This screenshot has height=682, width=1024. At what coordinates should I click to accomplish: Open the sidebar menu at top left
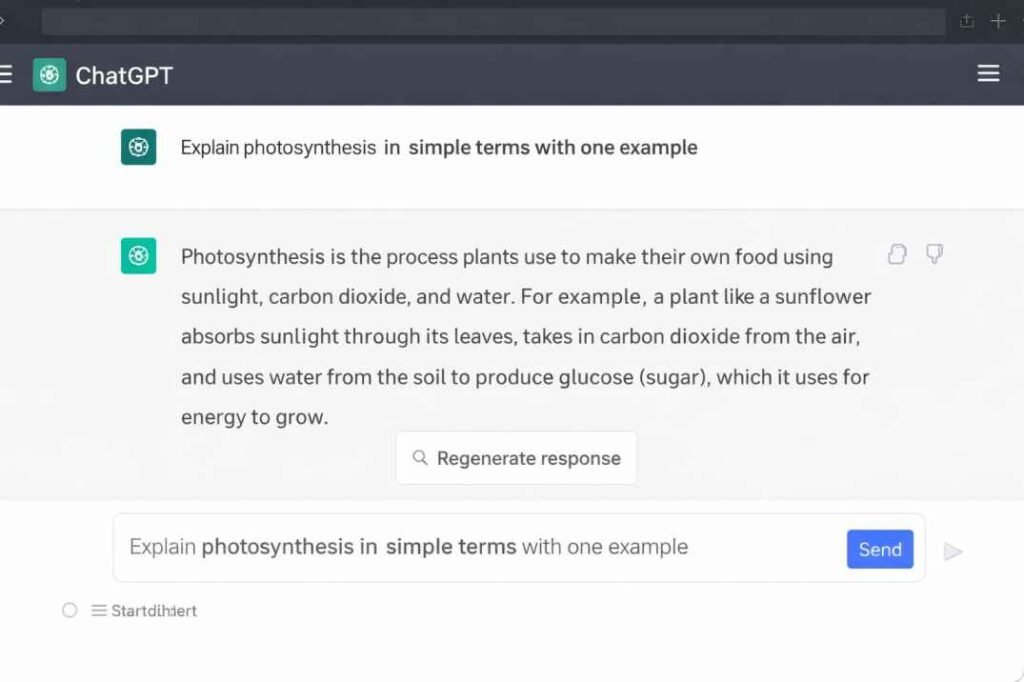tap(6, 73)
